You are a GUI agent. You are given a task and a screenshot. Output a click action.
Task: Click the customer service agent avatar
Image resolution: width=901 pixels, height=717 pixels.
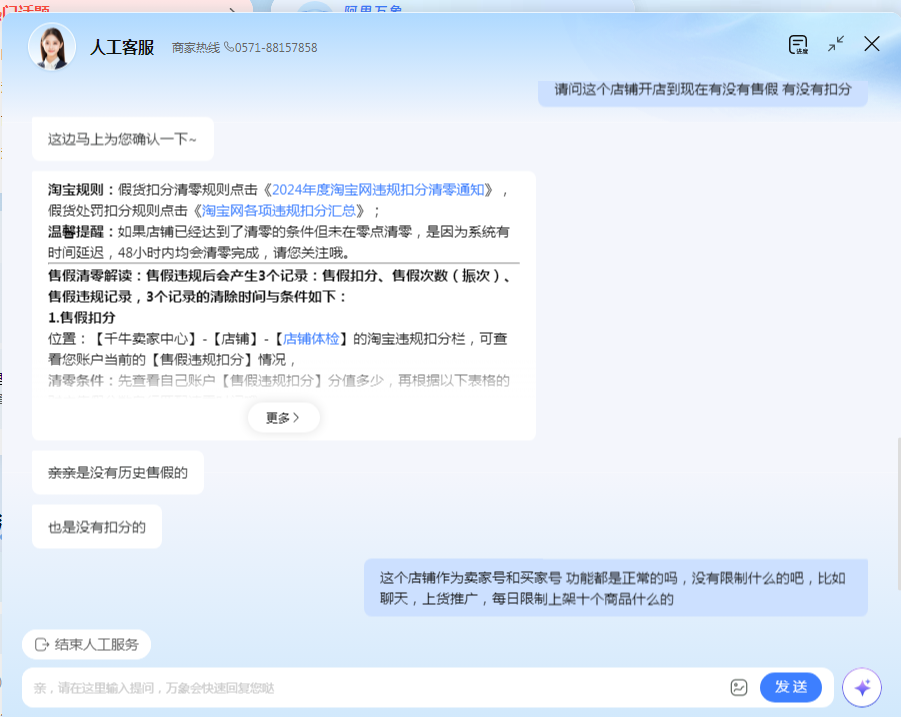coord(52,47)
